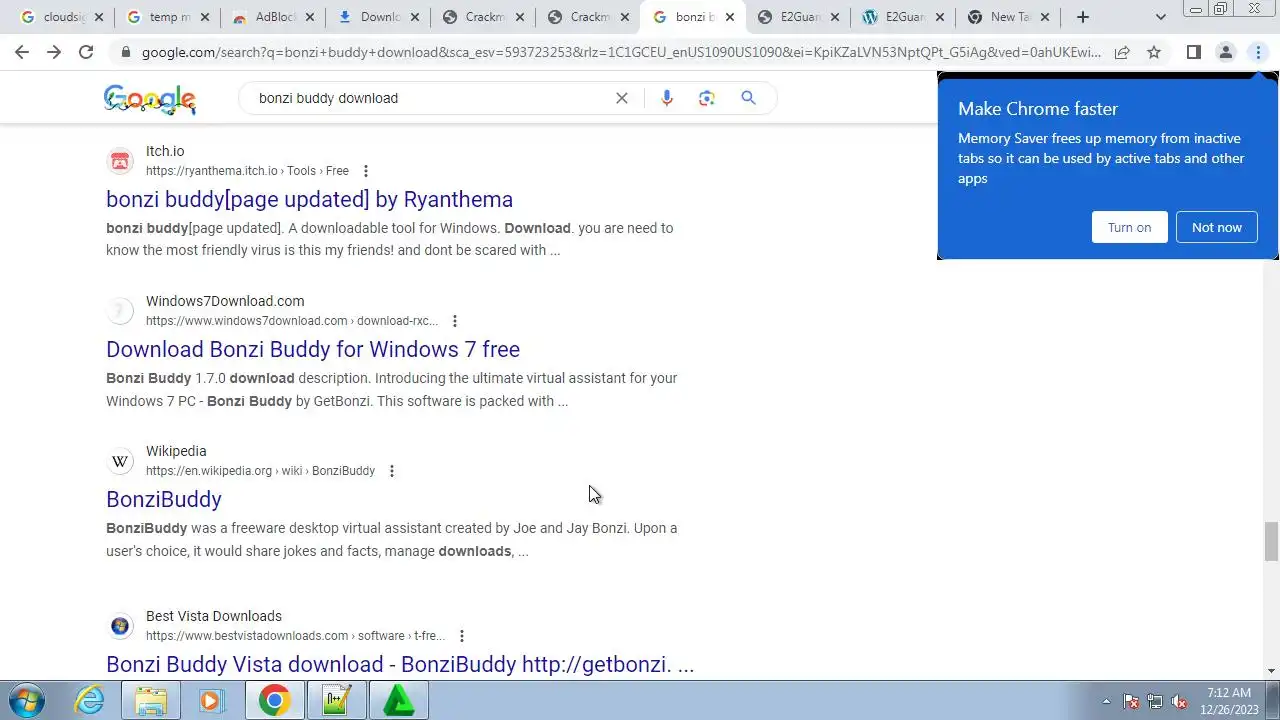Select the Chrome icon in the taskbar
Viewport: 1280px width, 720px height.
pos(274,701)
